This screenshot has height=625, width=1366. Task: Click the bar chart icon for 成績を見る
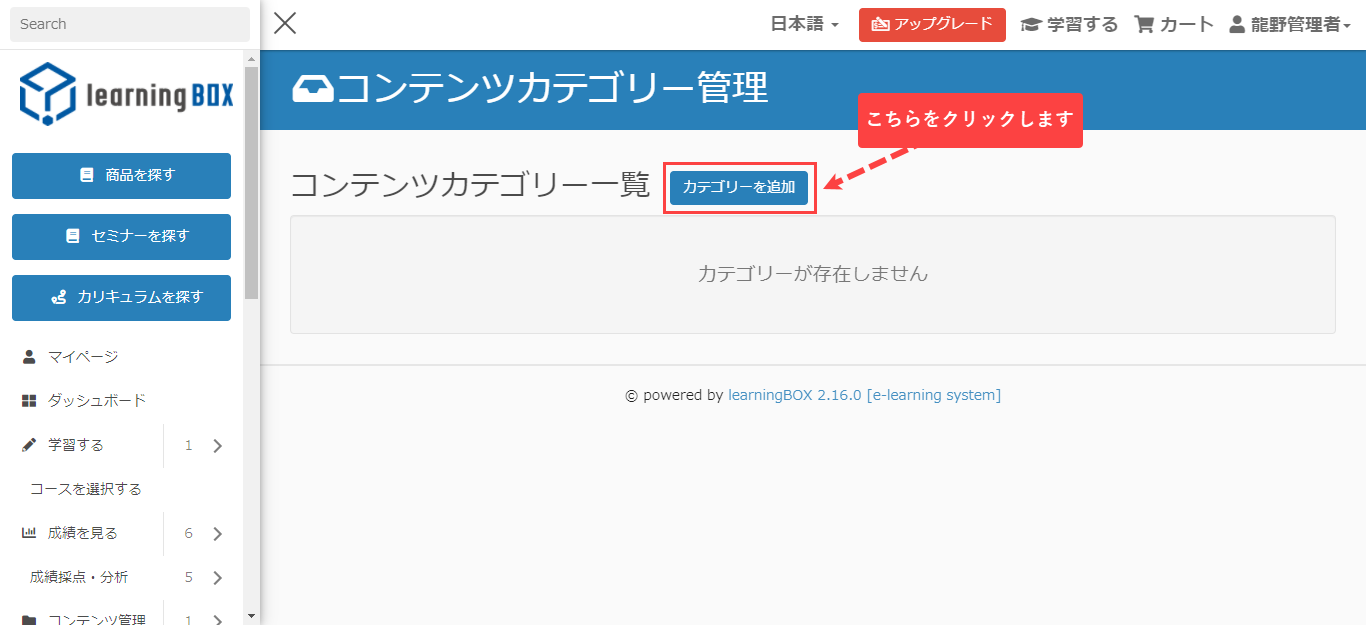[29, 533]
